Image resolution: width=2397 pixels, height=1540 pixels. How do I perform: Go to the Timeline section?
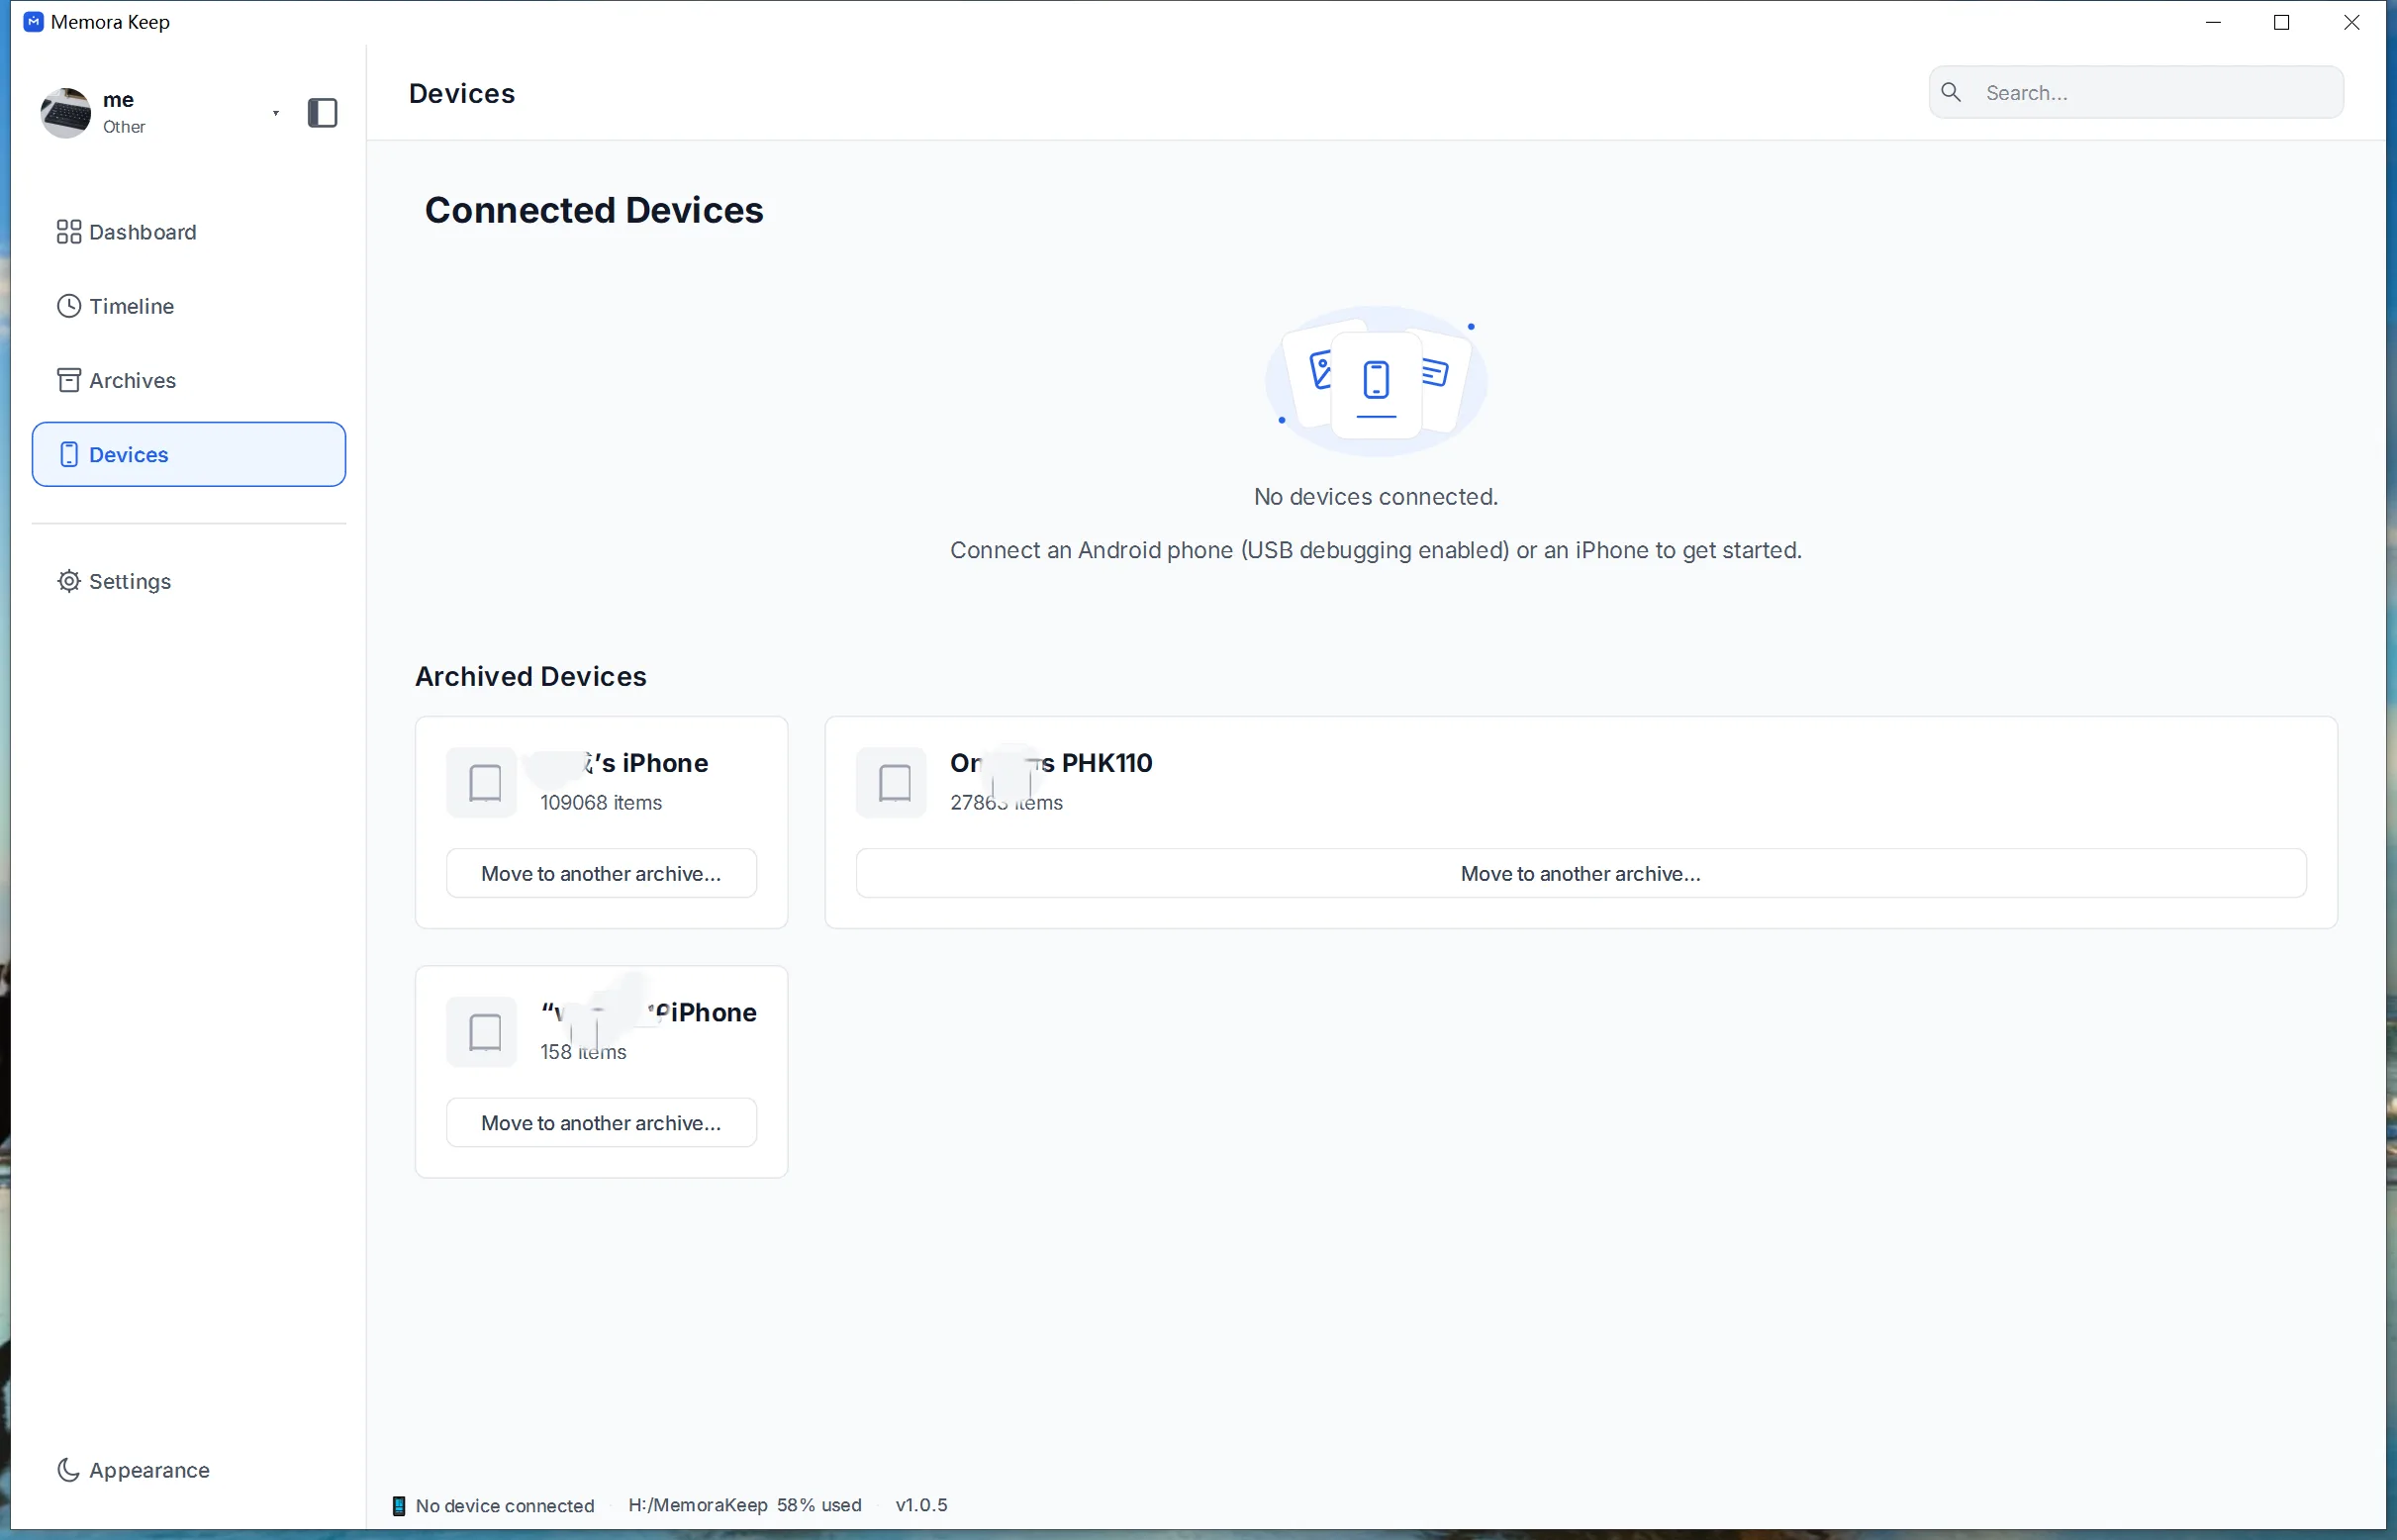coord(188,306)
